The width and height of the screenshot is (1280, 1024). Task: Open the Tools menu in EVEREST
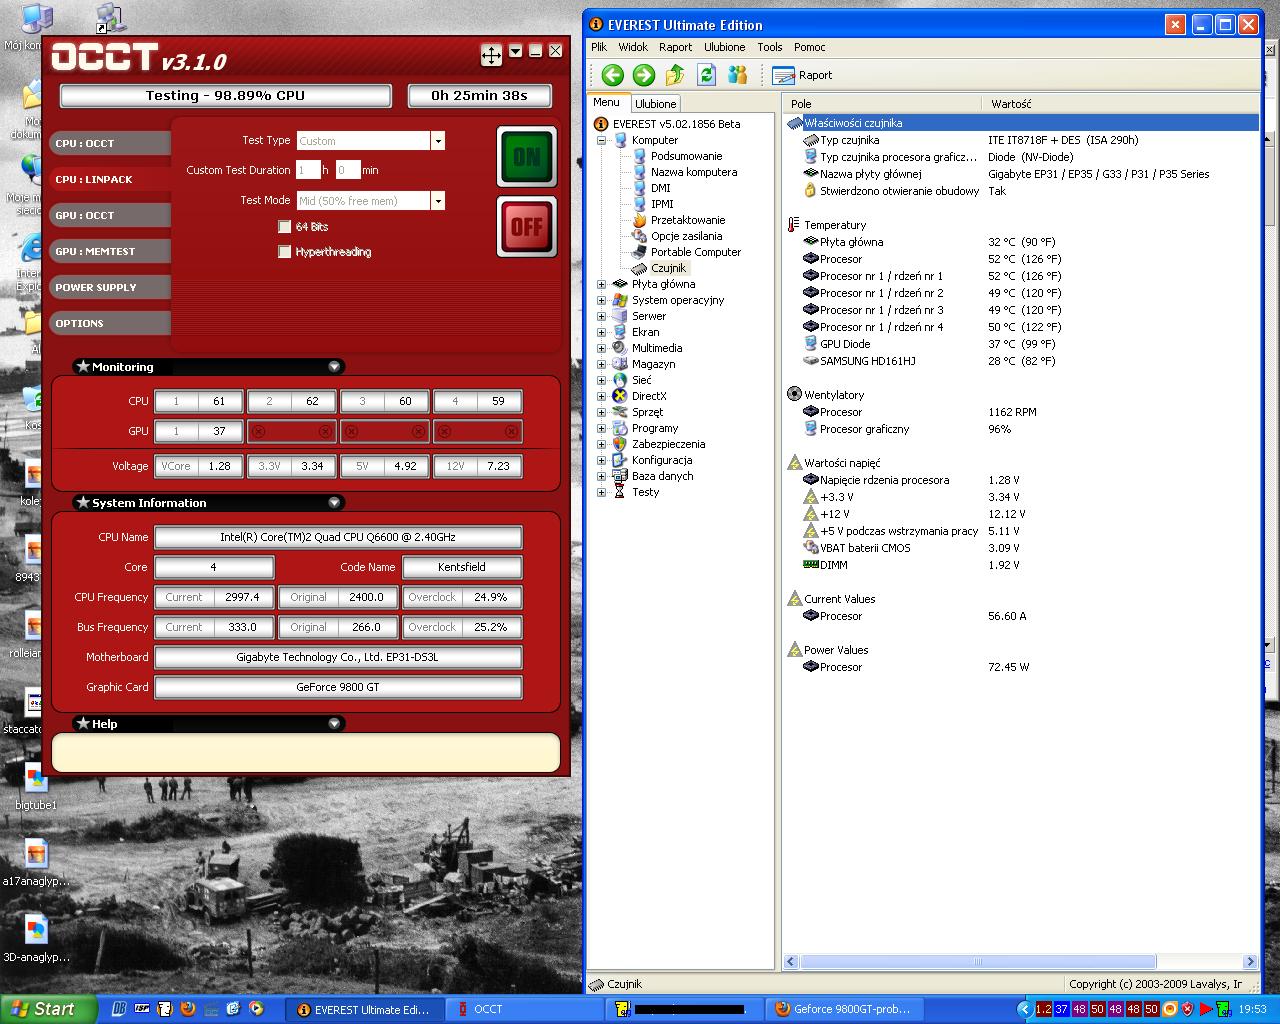[770, 47]
